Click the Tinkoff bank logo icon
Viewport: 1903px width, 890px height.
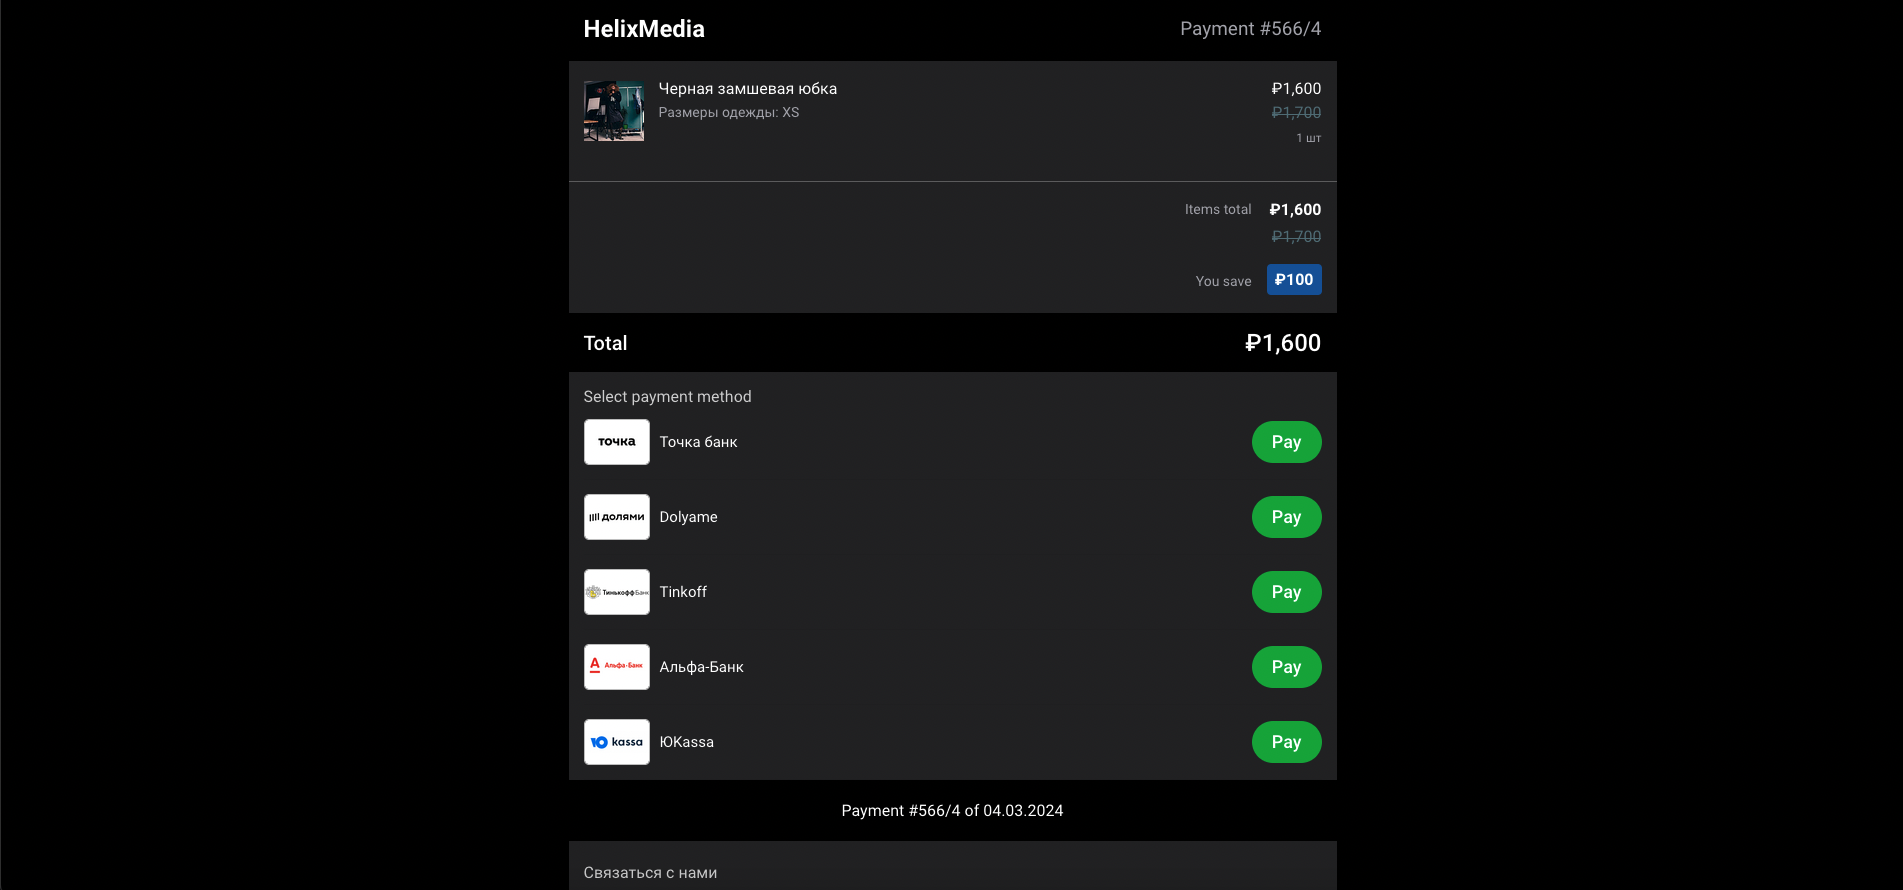[616, 592]
